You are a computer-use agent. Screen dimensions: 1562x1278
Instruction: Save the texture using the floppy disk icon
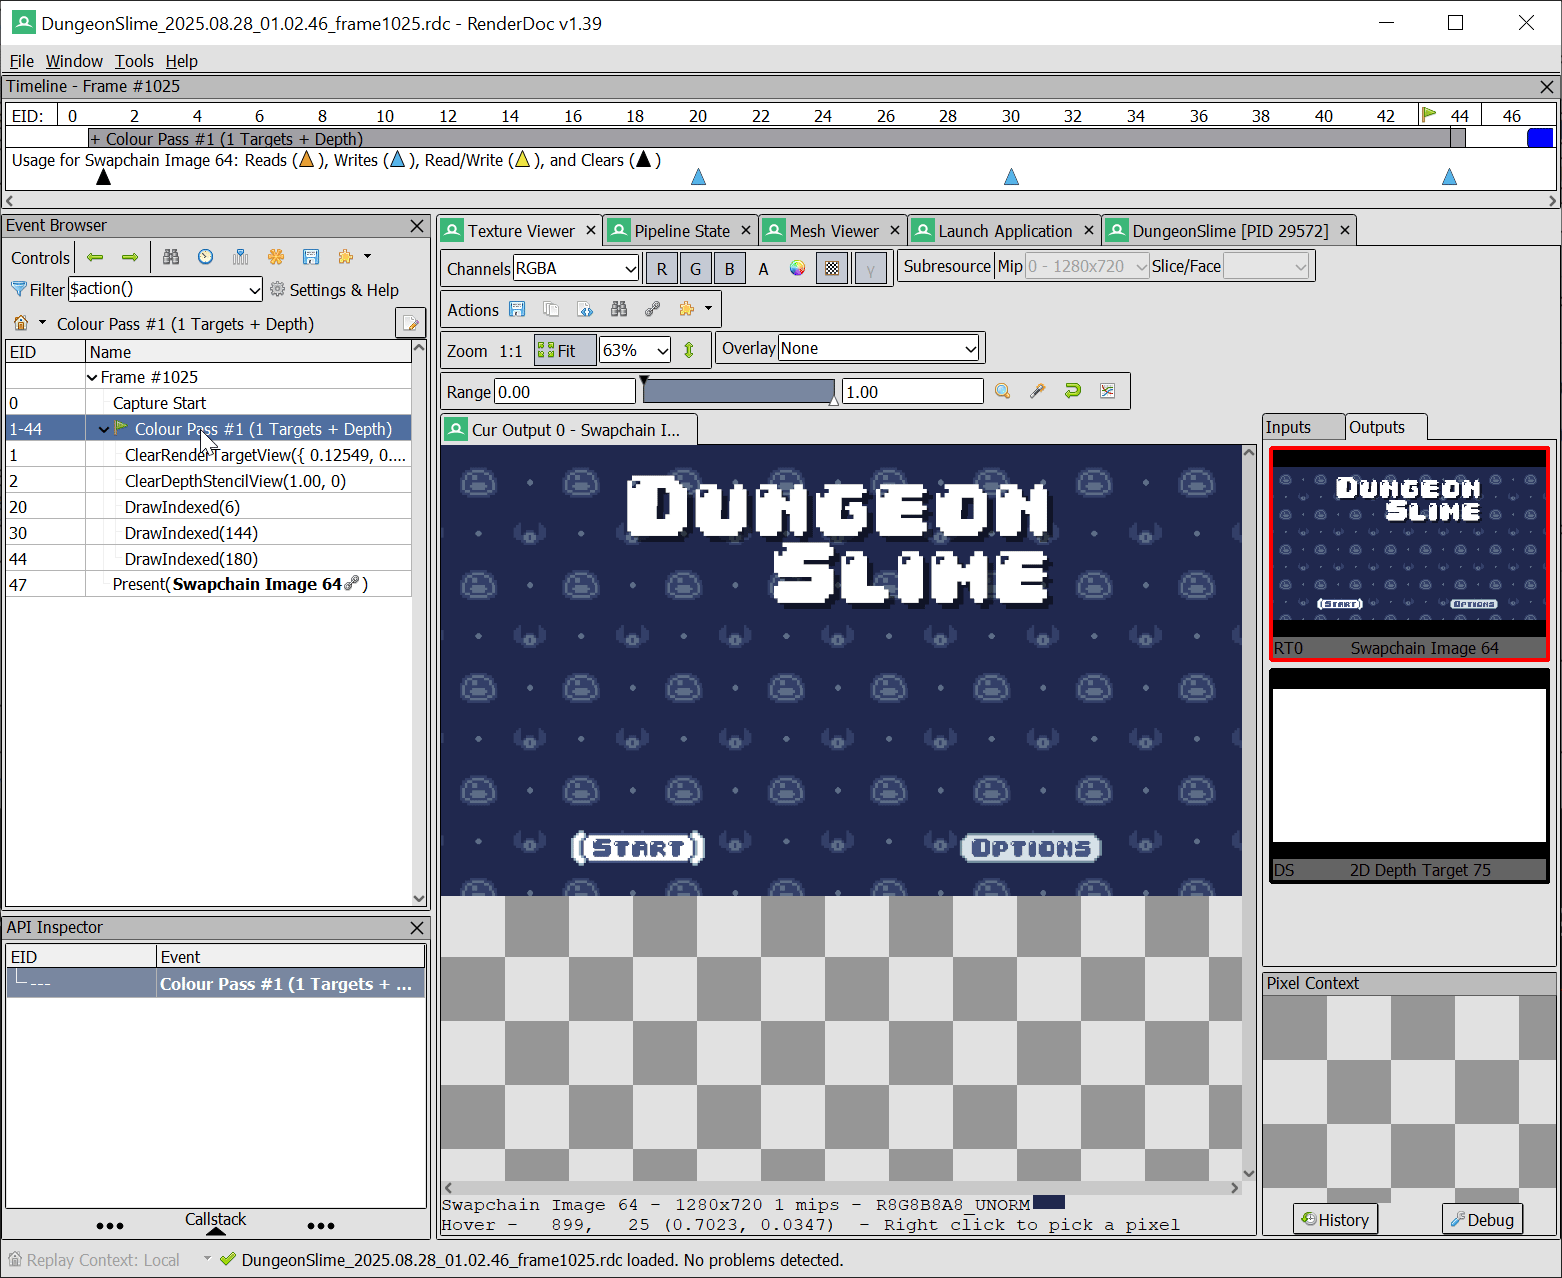pyautogui.click(x=517, y=309)
